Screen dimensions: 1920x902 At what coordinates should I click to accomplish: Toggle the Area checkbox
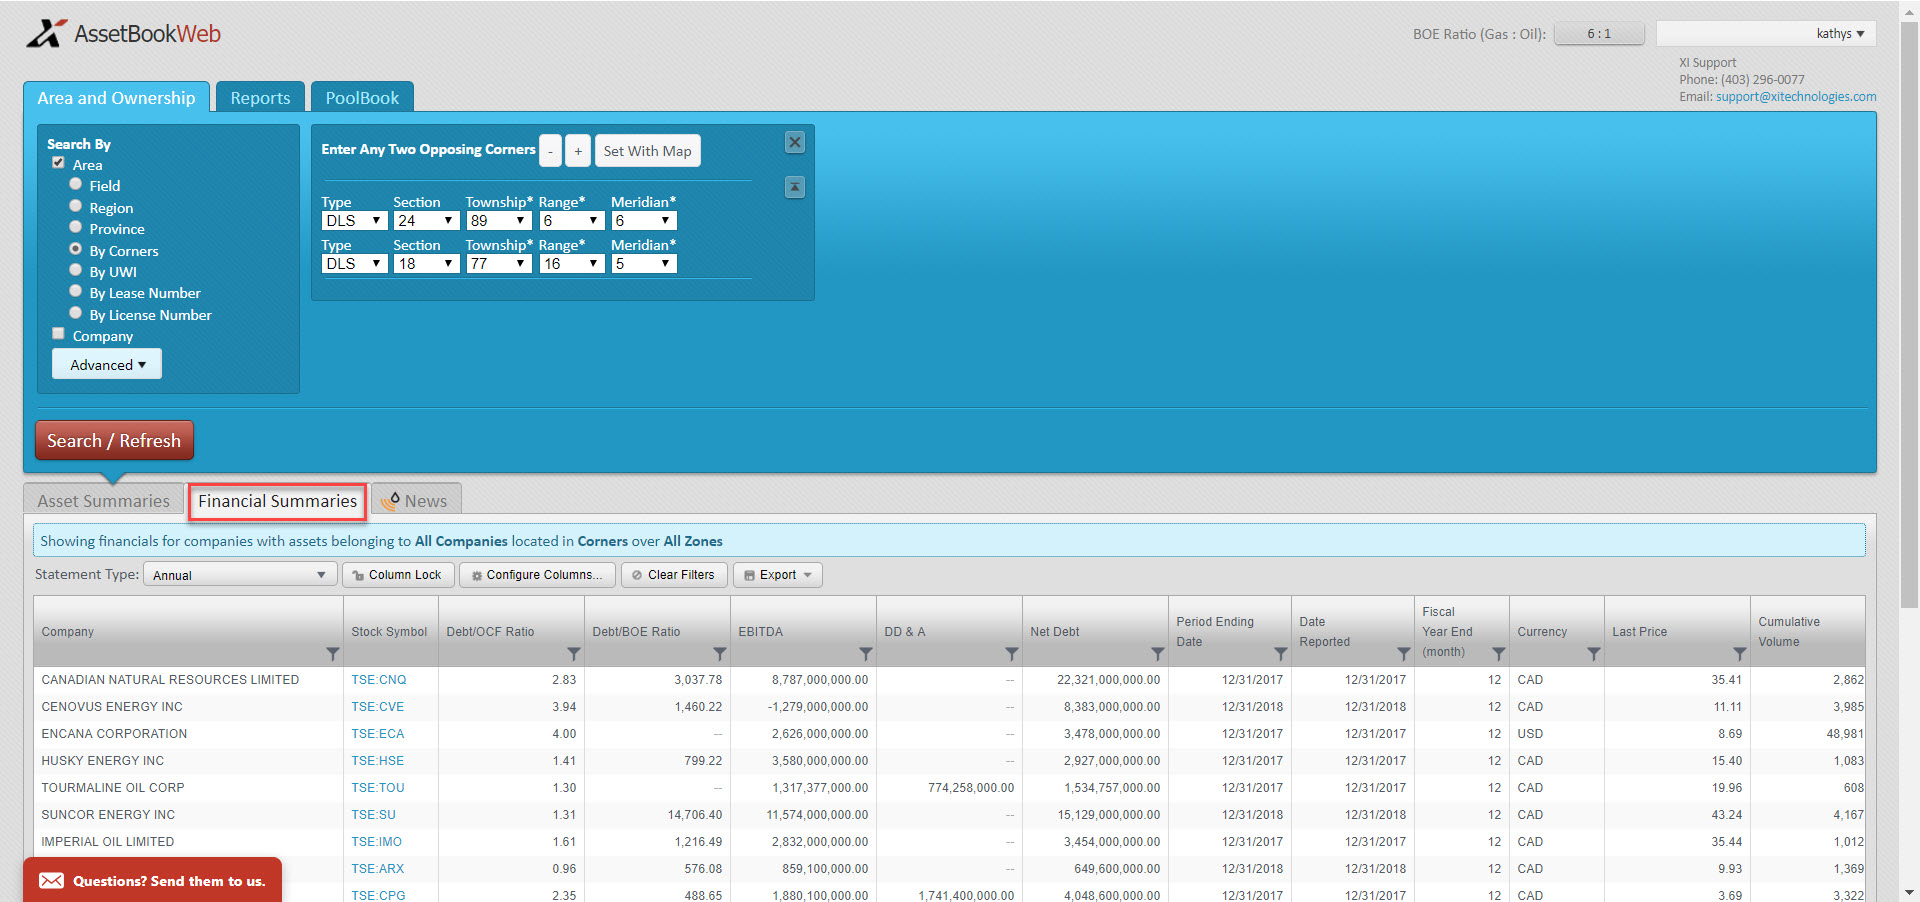click(x=58, y=162)
